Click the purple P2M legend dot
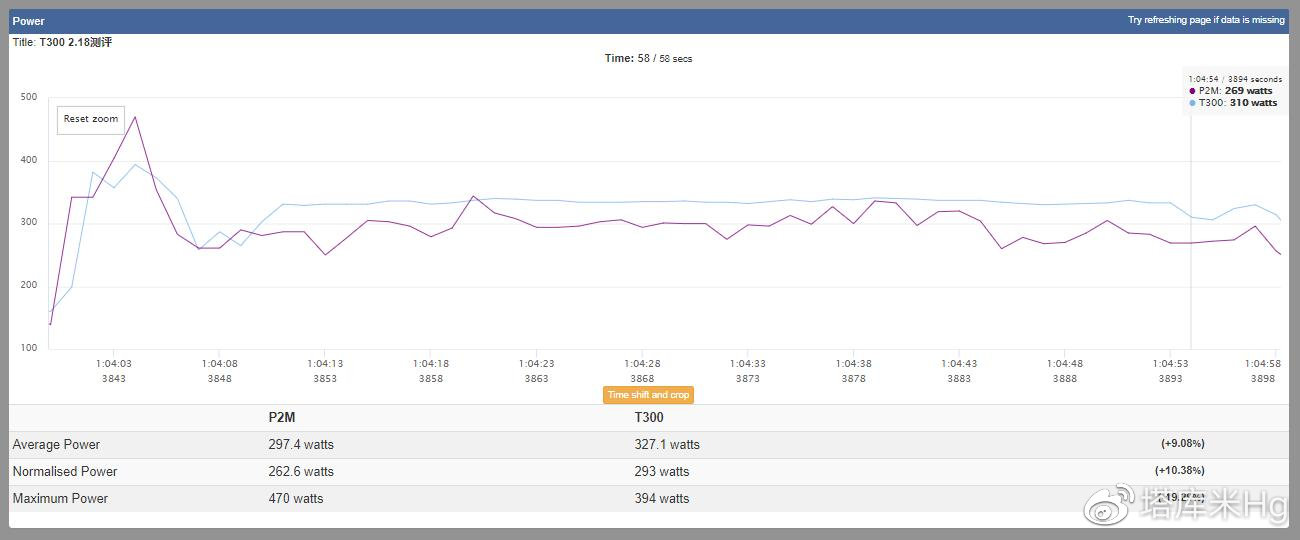This screenshot has width=1300, height=540. click(x=1192, y=91)
